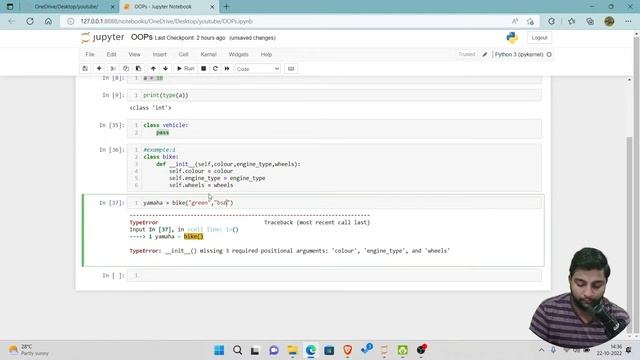
Task: Open the cell type Code dropdown
Action: pos(258,69)
